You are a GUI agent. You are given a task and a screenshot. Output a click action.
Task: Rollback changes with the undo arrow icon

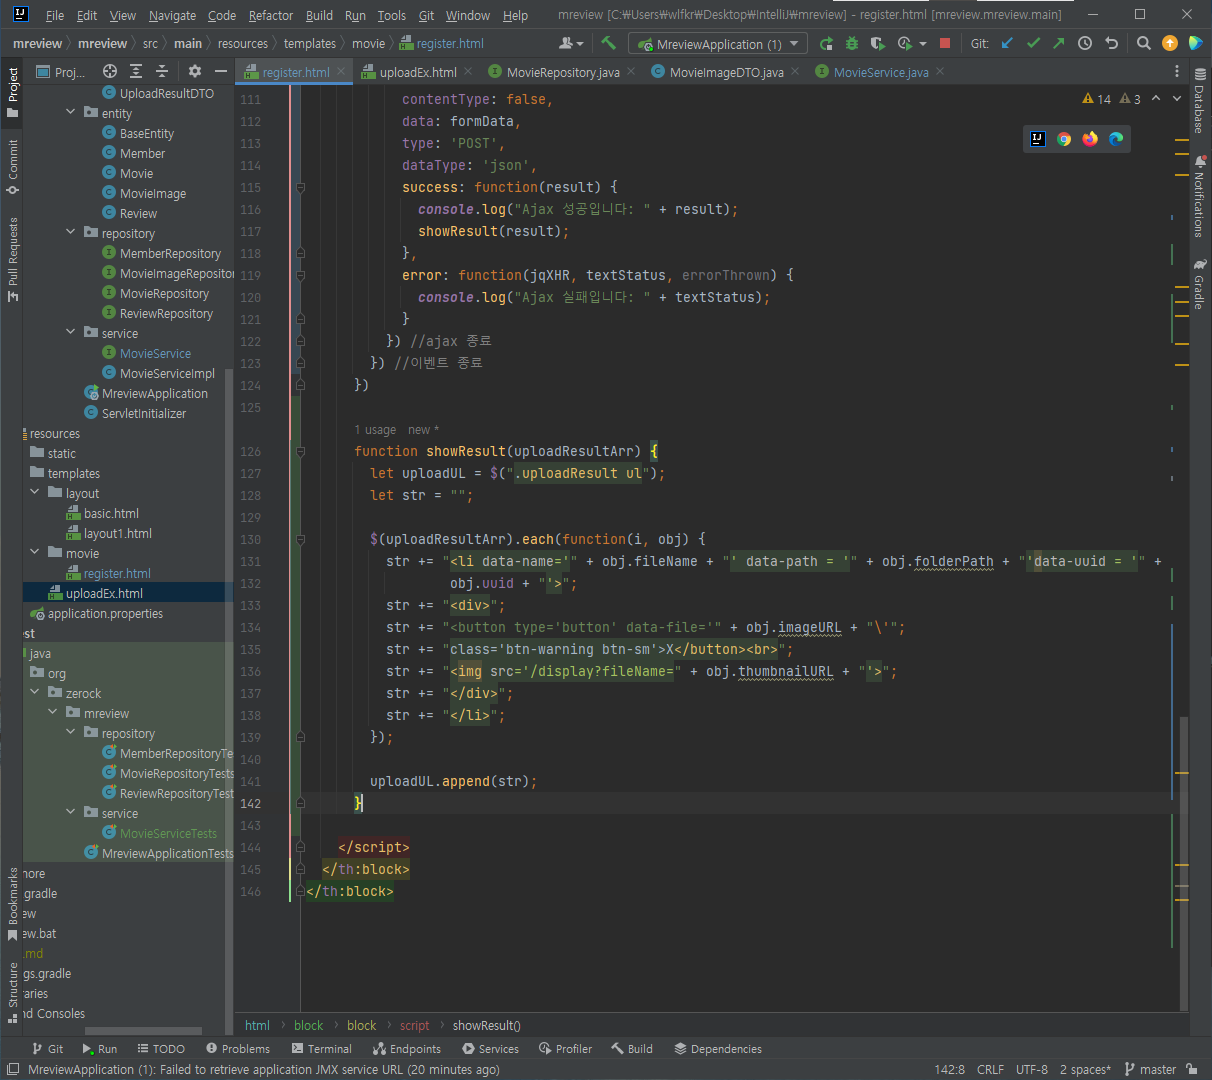pyautogui.click(x=1111, y=43)
